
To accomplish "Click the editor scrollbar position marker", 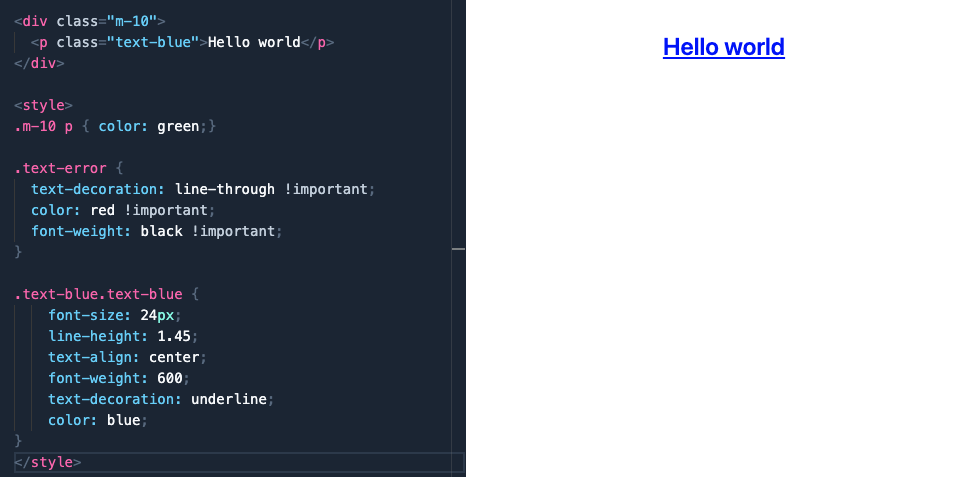I will tap(459, 247).
